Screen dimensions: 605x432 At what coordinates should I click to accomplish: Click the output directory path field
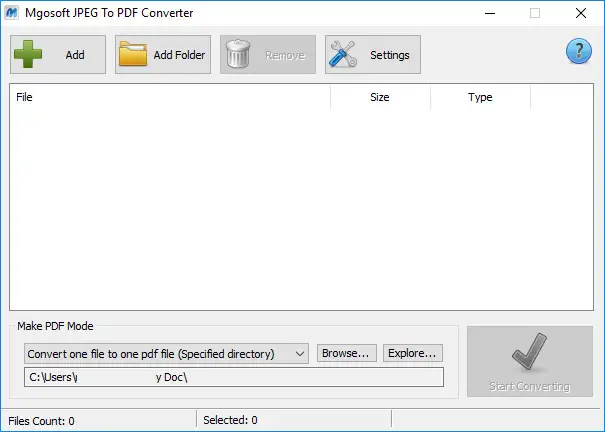pos(234,377)
